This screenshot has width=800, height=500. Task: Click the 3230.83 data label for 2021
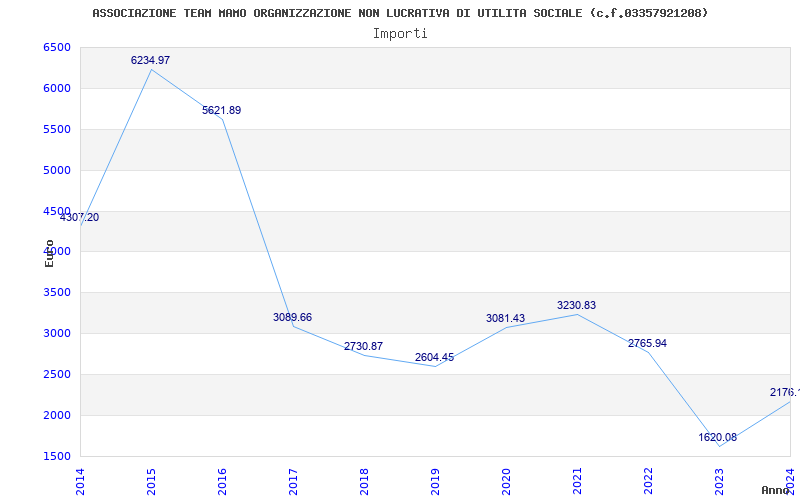point(577,306)
